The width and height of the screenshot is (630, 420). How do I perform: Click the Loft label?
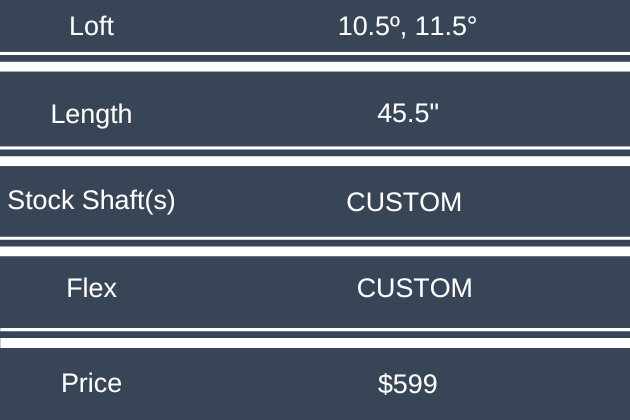pyautogui.click(x=91, y=27)
